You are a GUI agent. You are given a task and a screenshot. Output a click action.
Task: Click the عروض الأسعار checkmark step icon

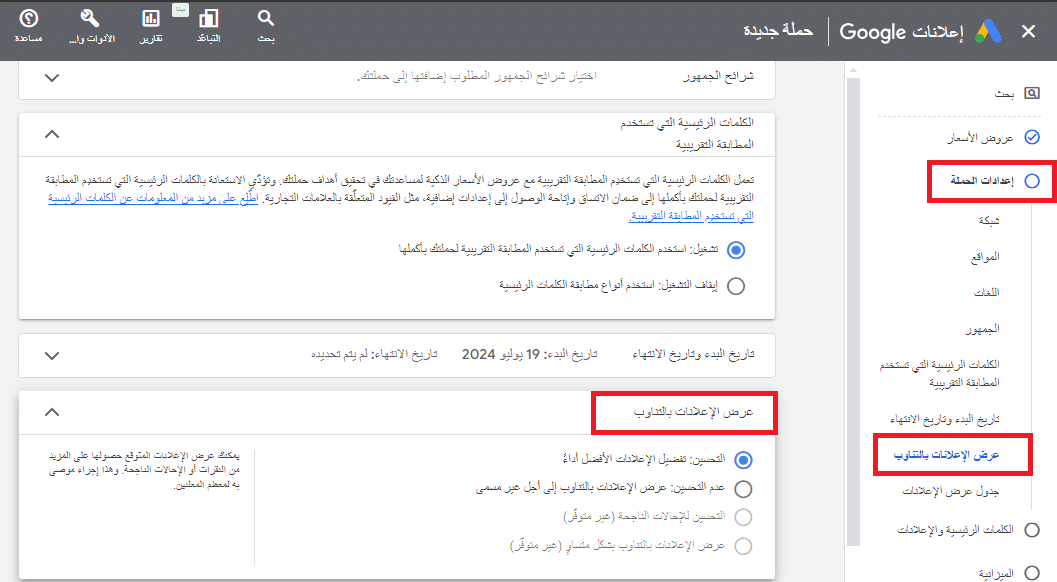(1031, 137)
